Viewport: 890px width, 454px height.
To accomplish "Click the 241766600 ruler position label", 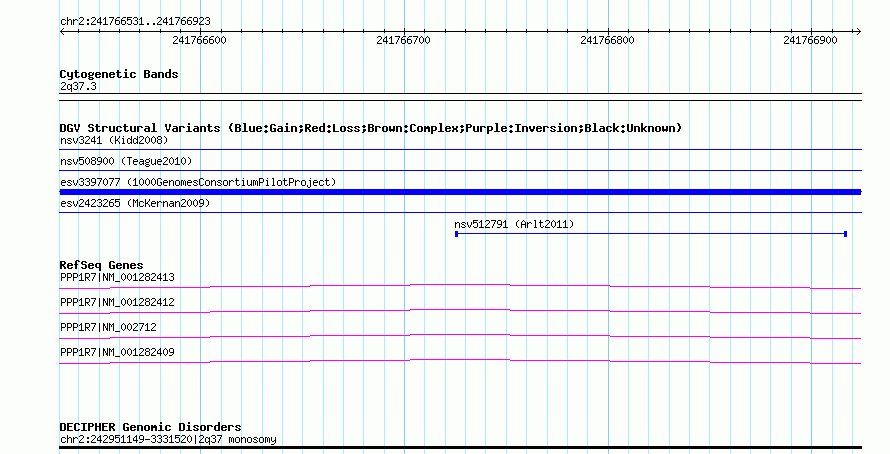I will coord(199,40).
